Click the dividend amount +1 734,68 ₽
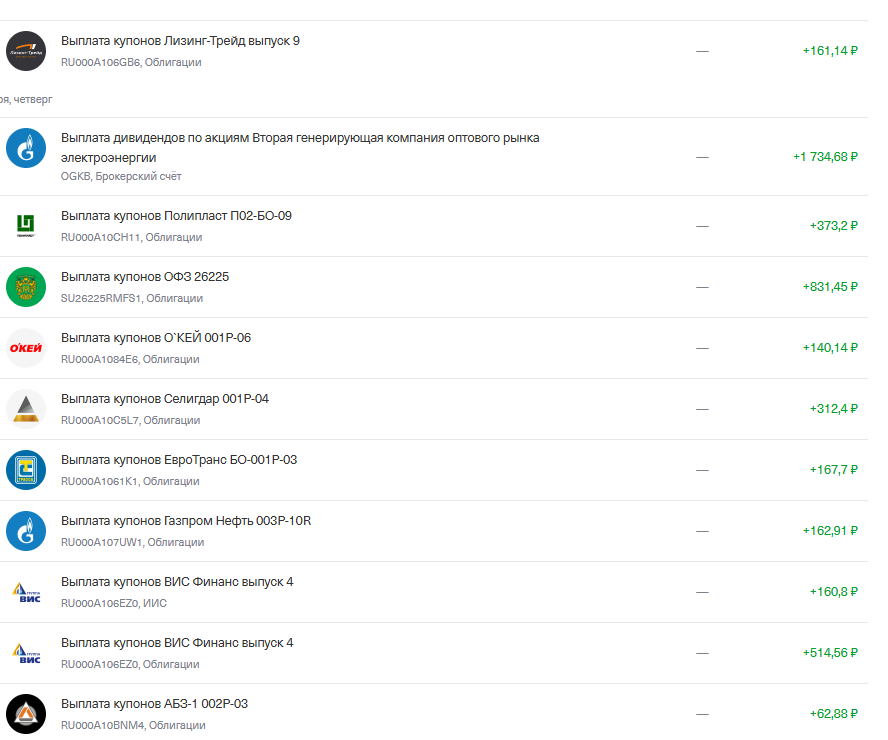The height and width of the screenshot is (740, 888). pyautogui.click(x=825, y=157)
